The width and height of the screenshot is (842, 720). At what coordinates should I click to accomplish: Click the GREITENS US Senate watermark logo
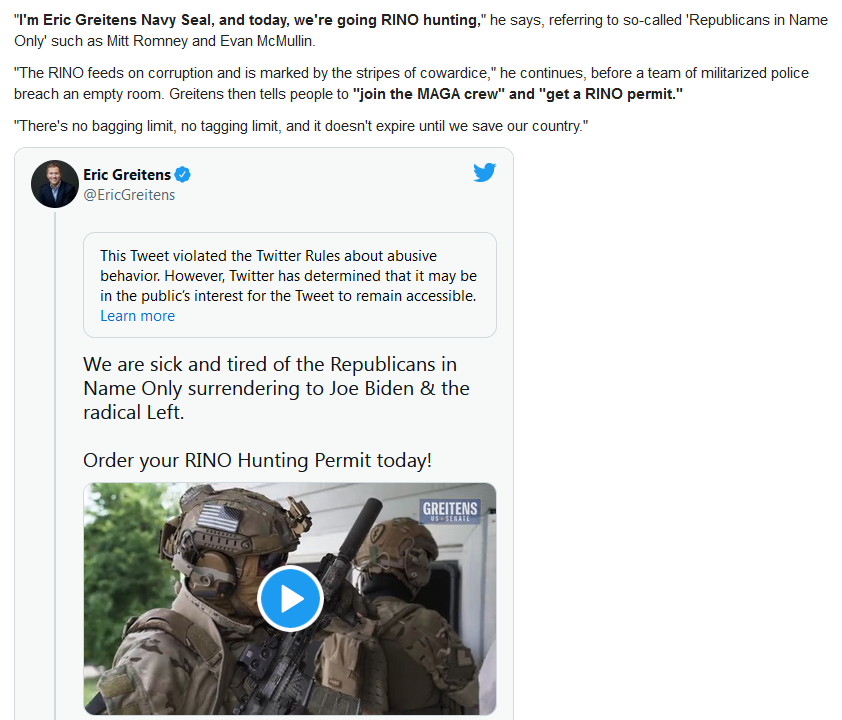450,511
